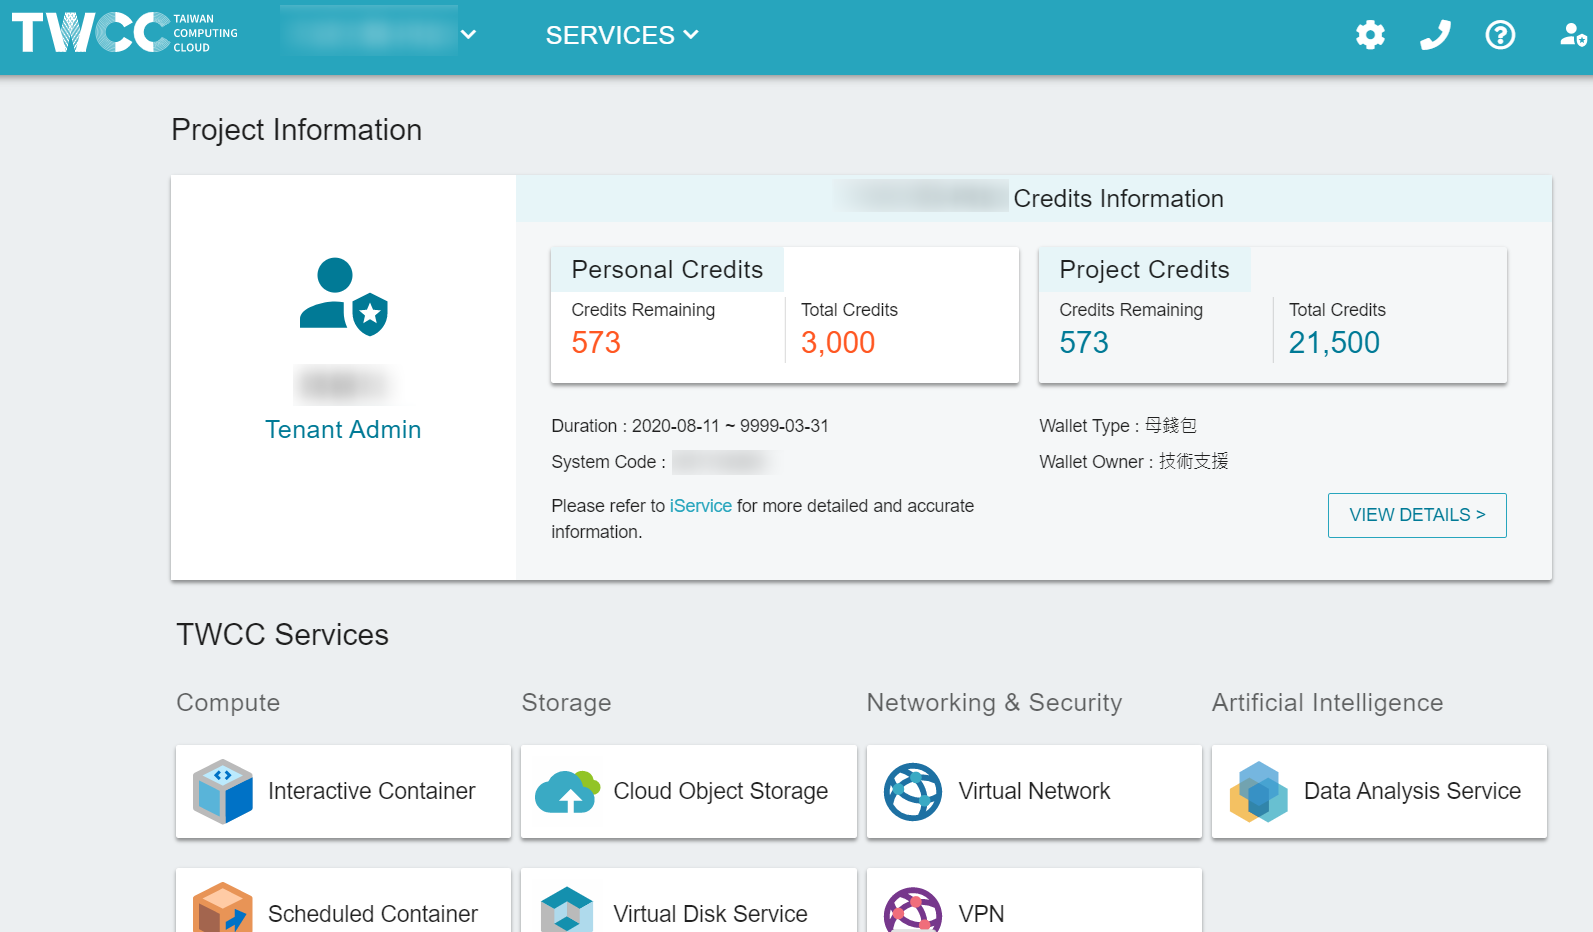The image size is (1593, 932).
Task: Expand the project selector dropdown chevron
Action: point(468,35)
